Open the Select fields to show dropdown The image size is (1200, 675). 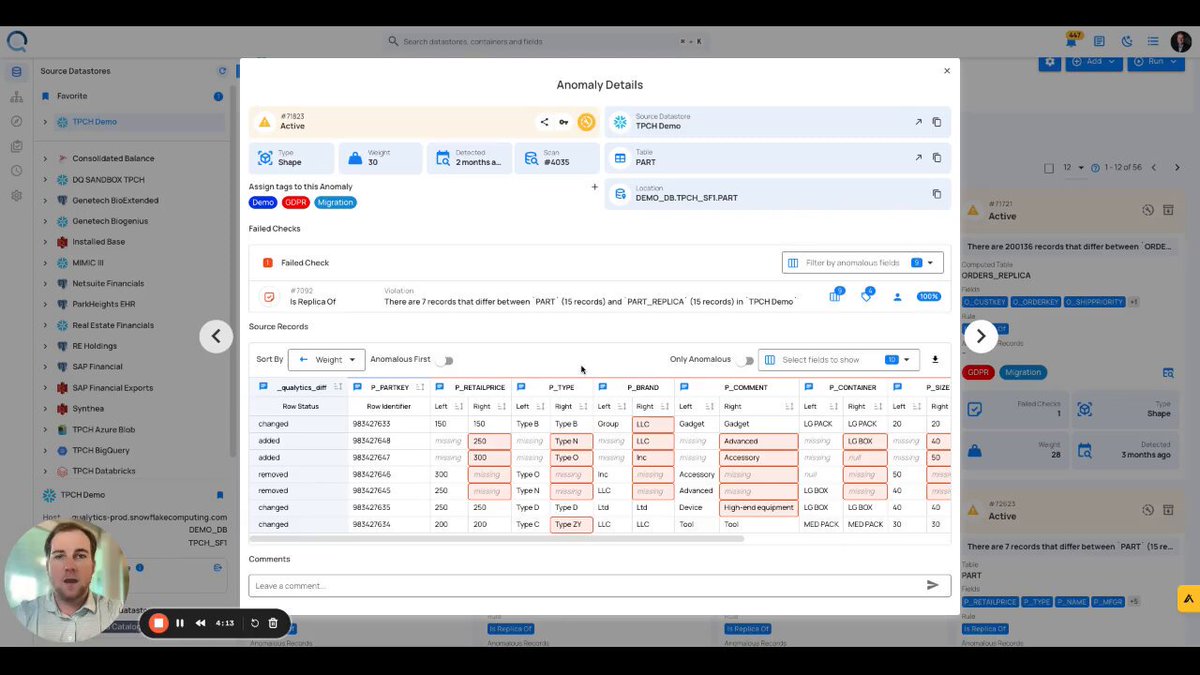(x=837, y=360)
